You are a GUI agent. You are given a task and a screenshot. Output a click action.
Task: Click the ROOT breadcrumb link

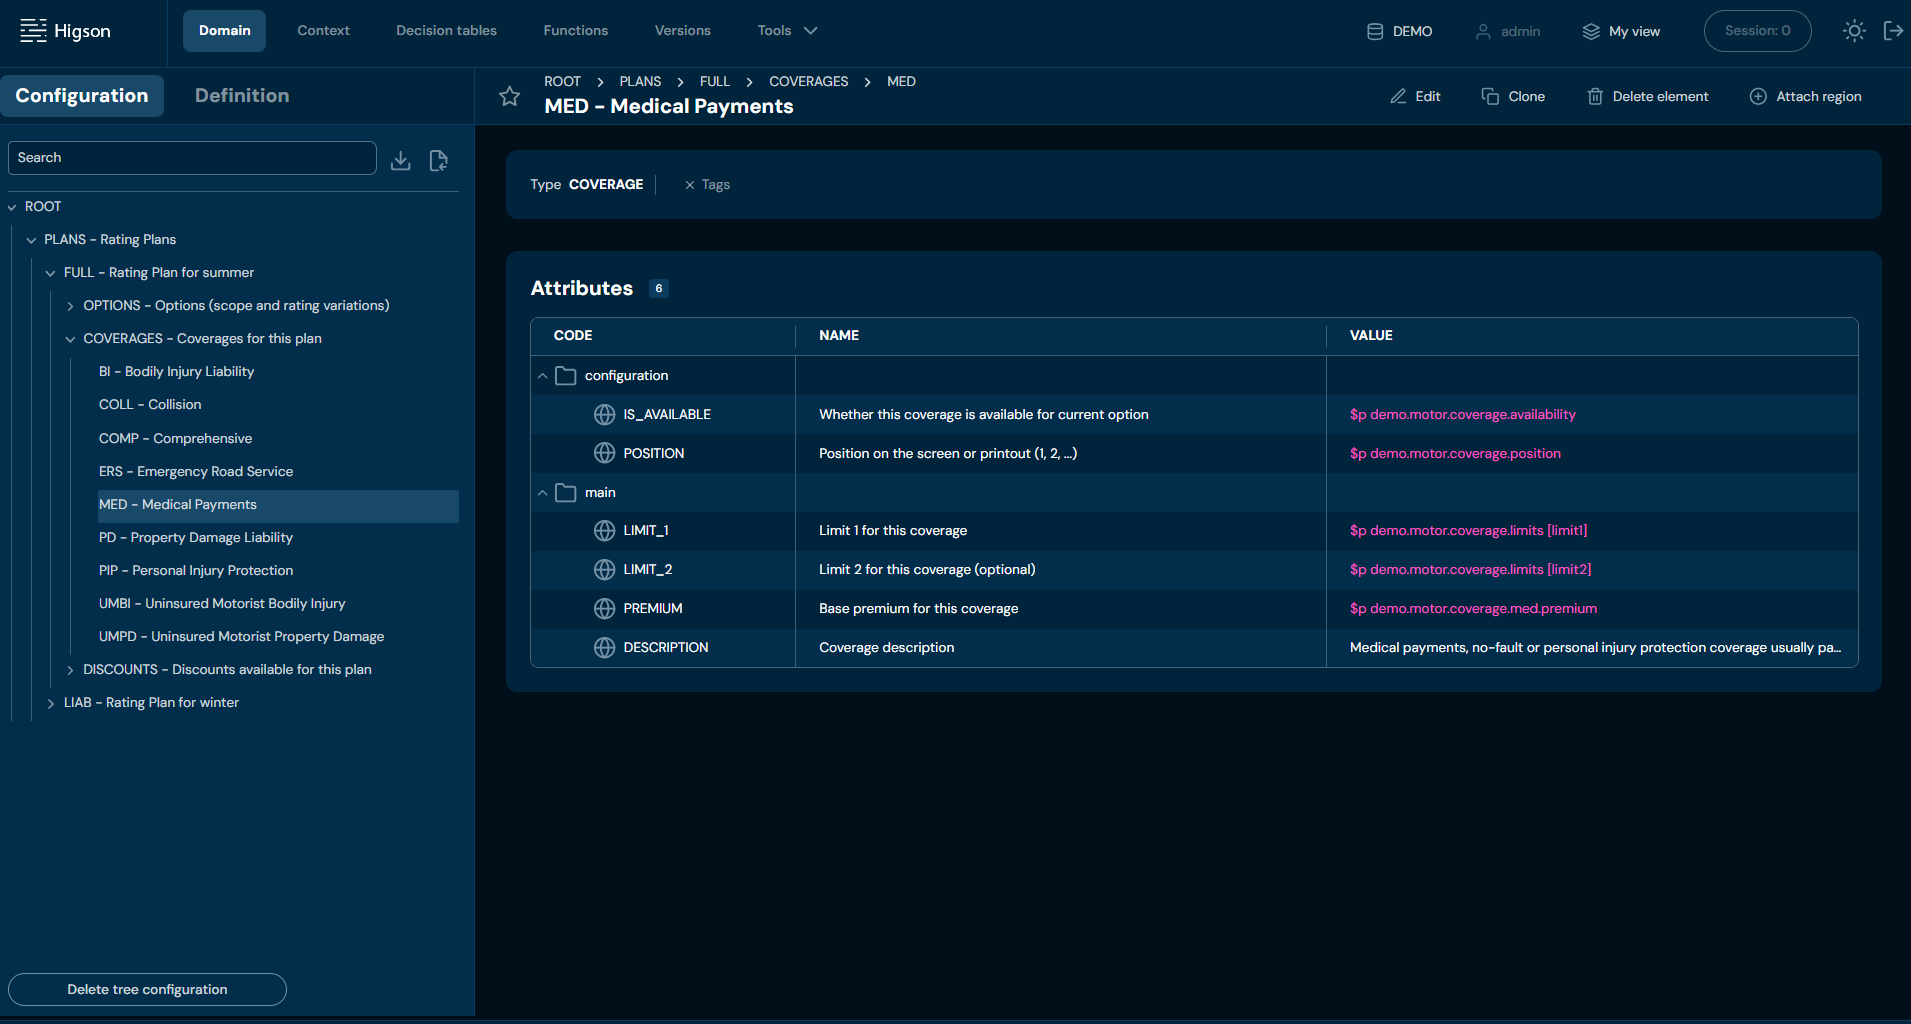[562, 82]
